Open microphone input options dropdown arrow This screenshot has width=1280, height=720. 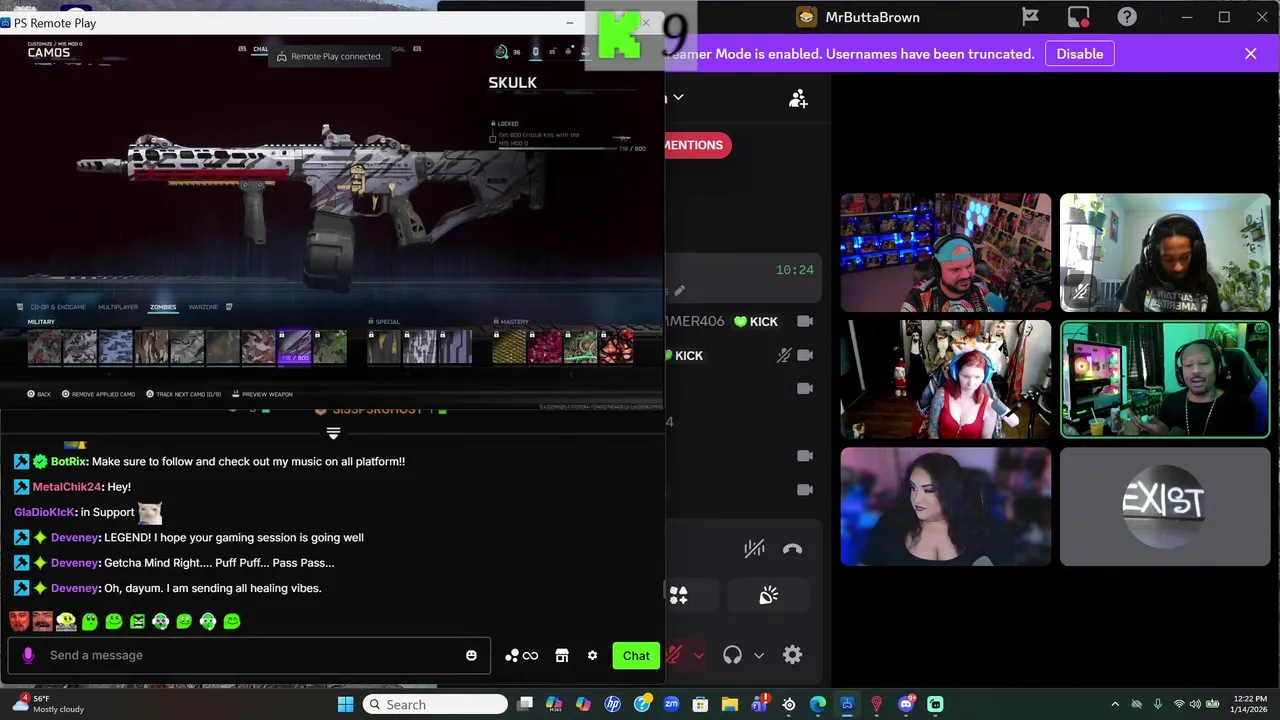point(699,655)
